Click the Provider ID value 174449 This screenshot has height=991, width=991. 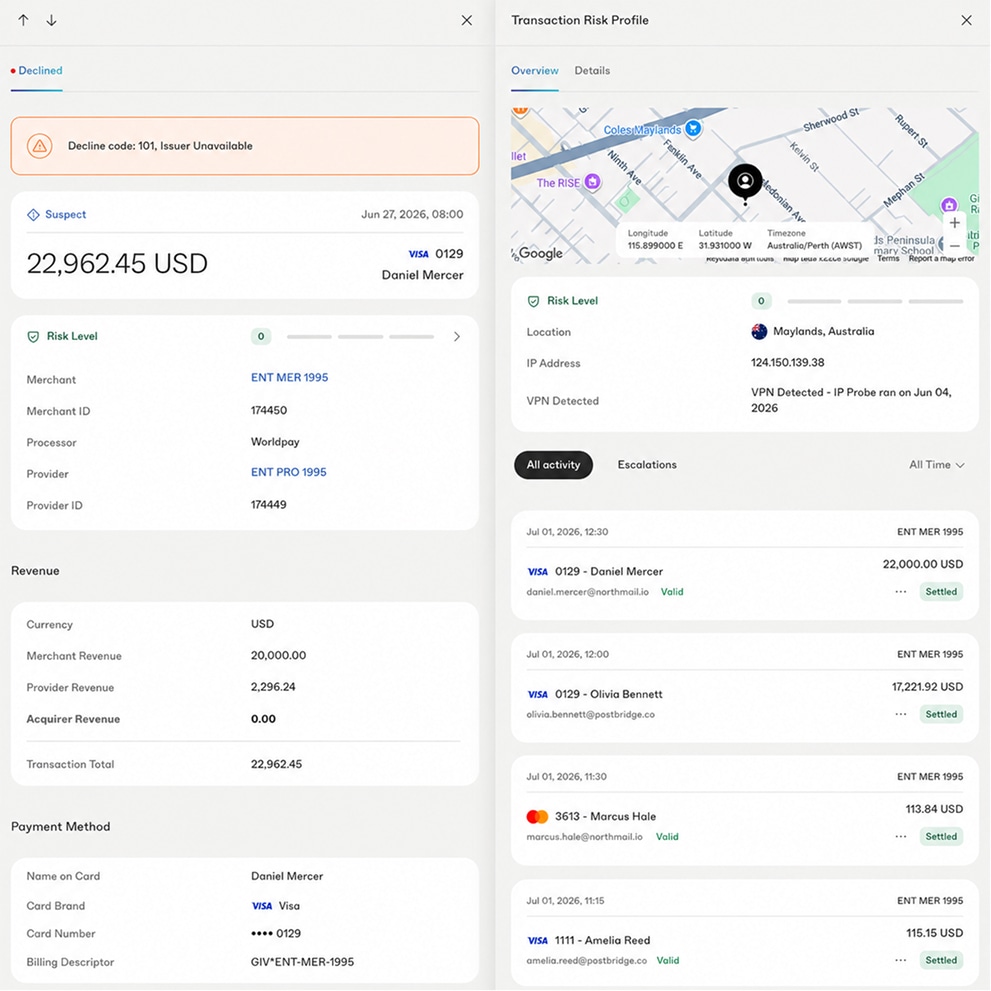pyautogui.click(x=269, y=505)
